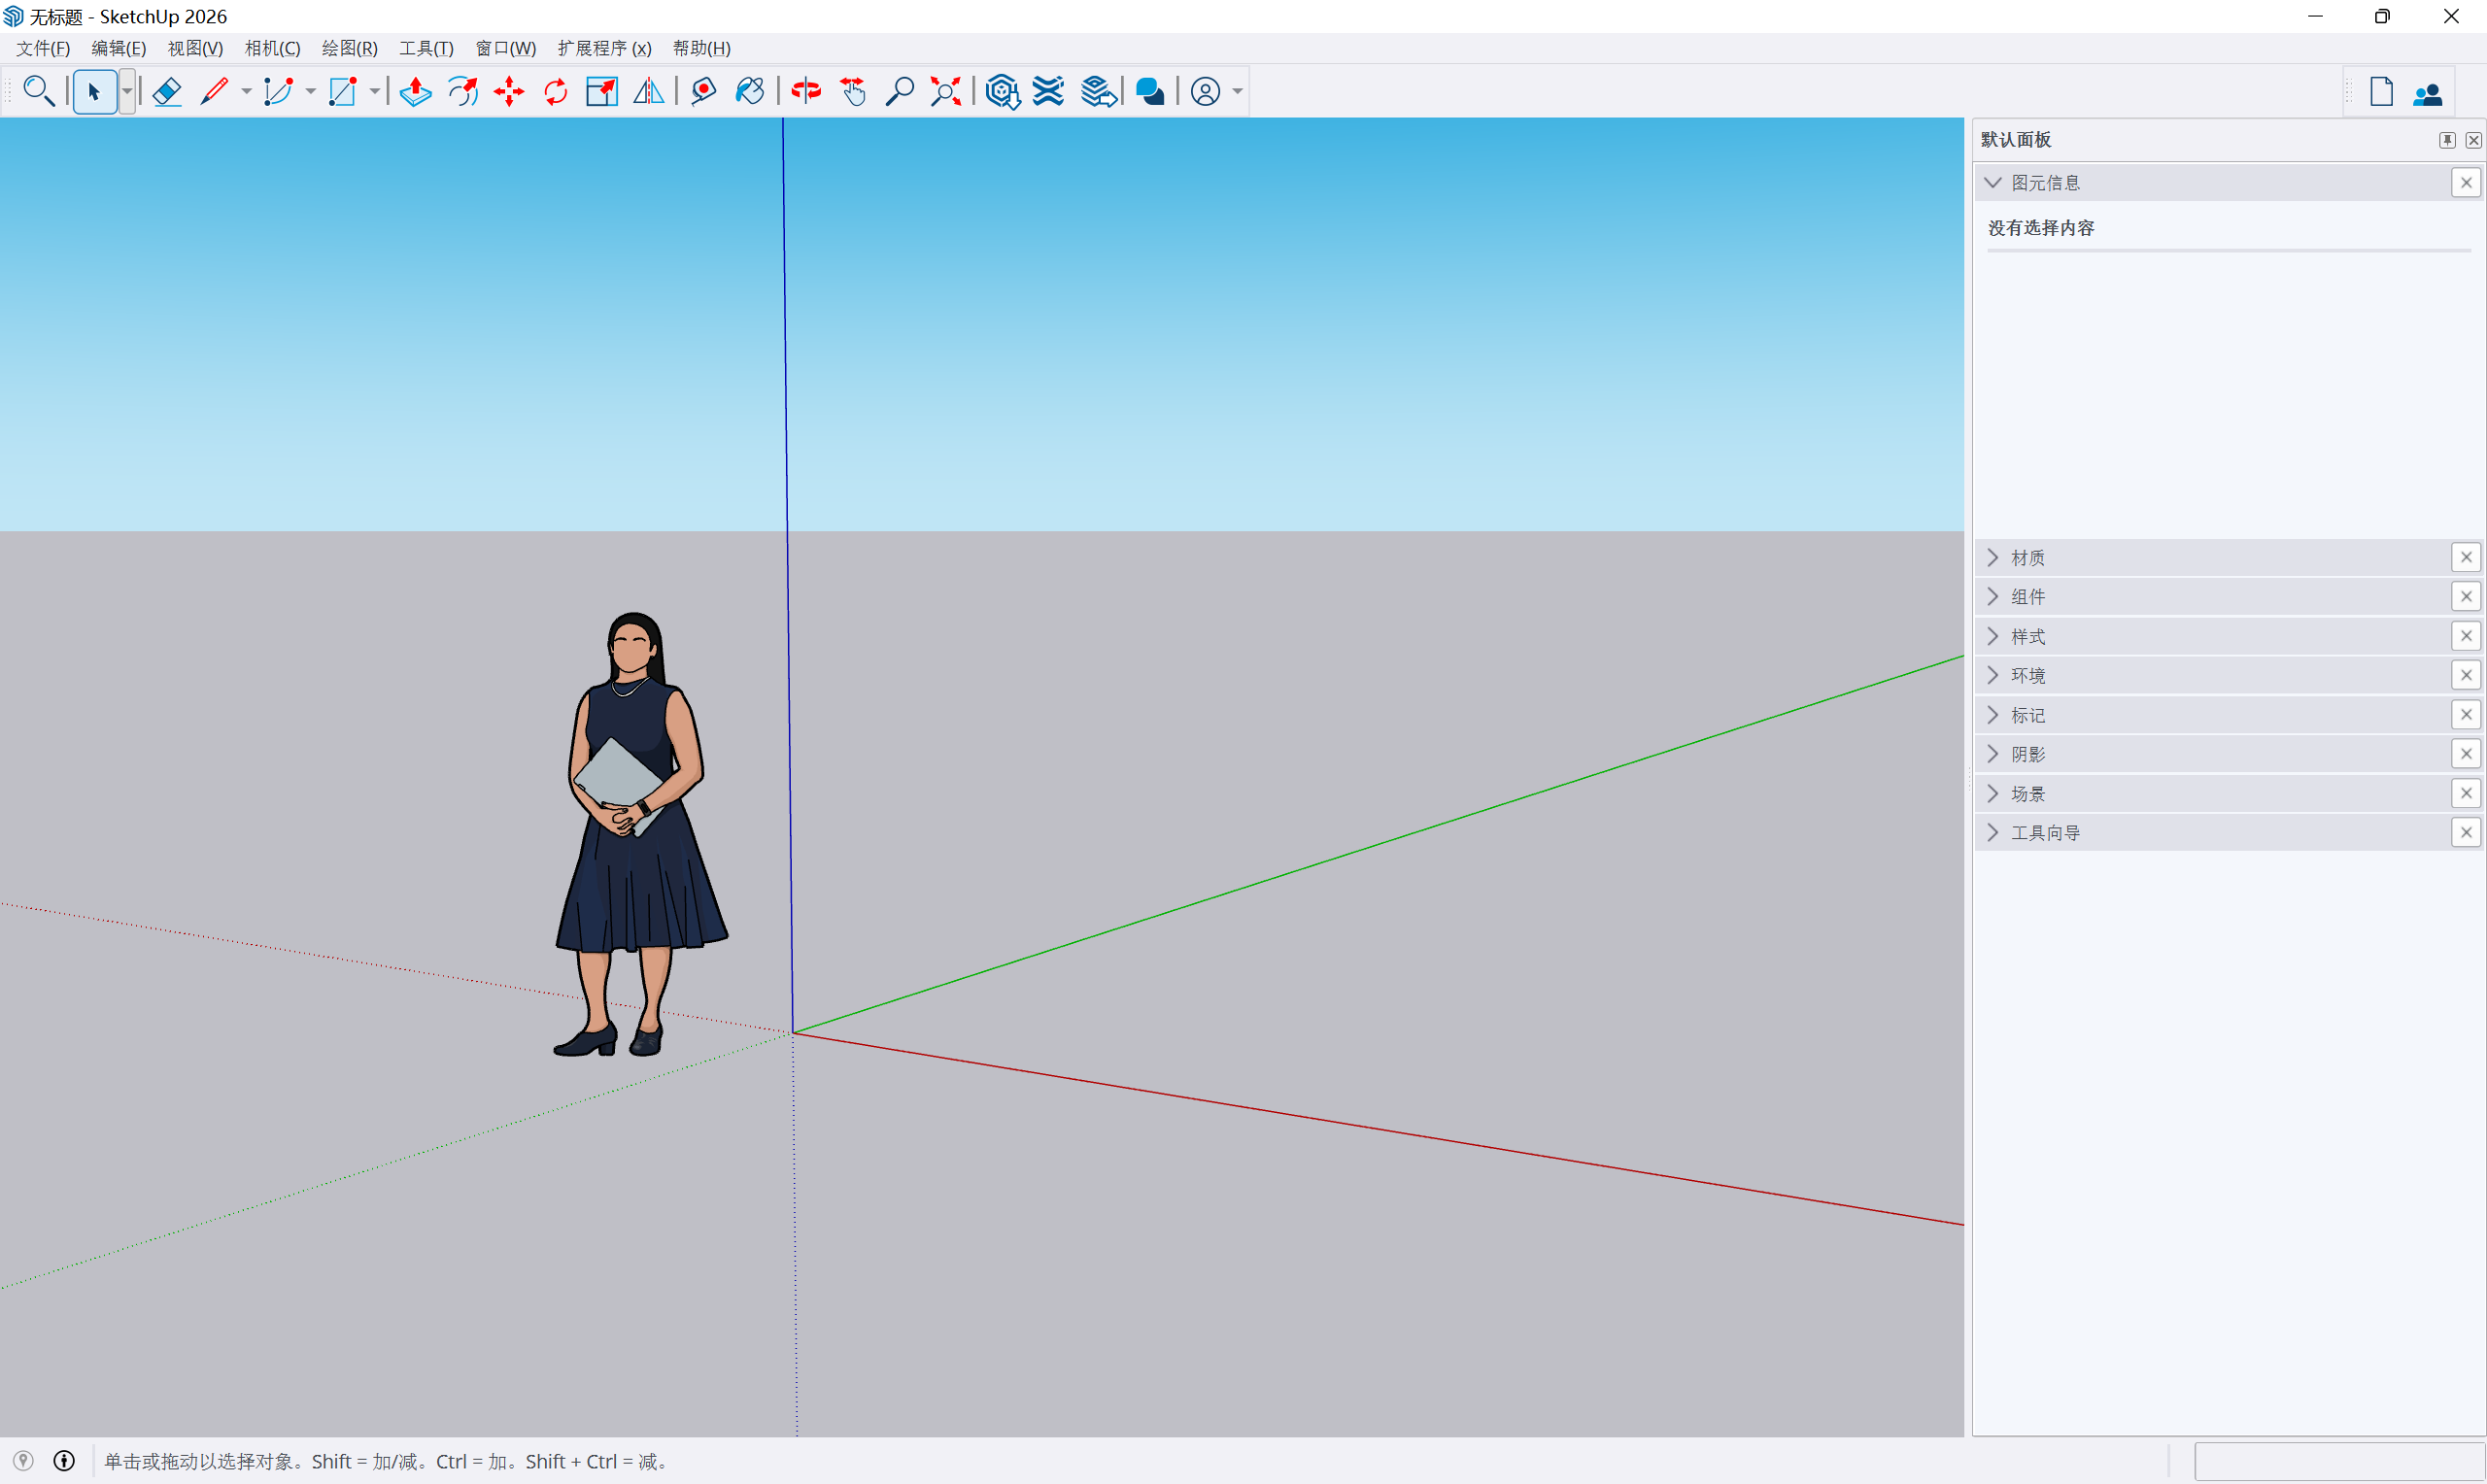Open the 3D Warehouse icon
The height and width of the screenshot is (1484, 2487).
tap(1002, 92)
